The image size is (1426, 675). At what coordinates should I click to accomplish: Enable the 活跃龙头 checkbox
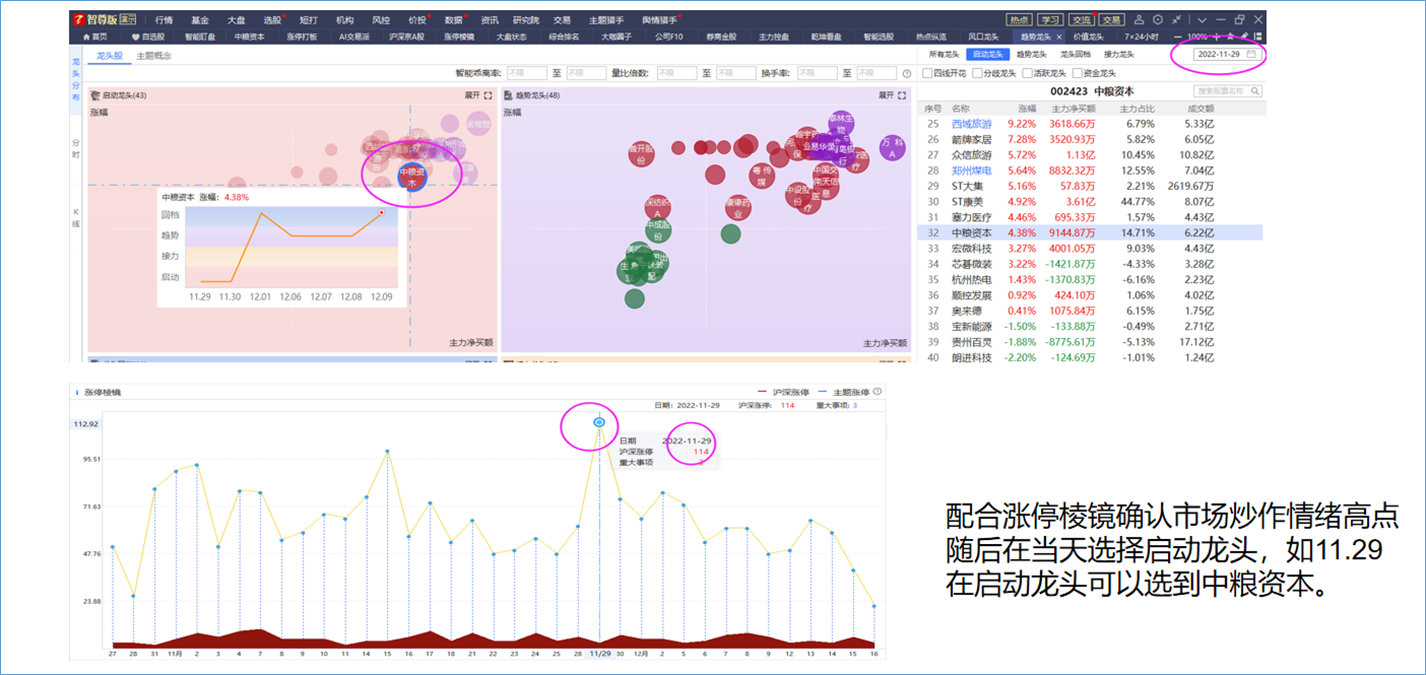click(1027, 73)
